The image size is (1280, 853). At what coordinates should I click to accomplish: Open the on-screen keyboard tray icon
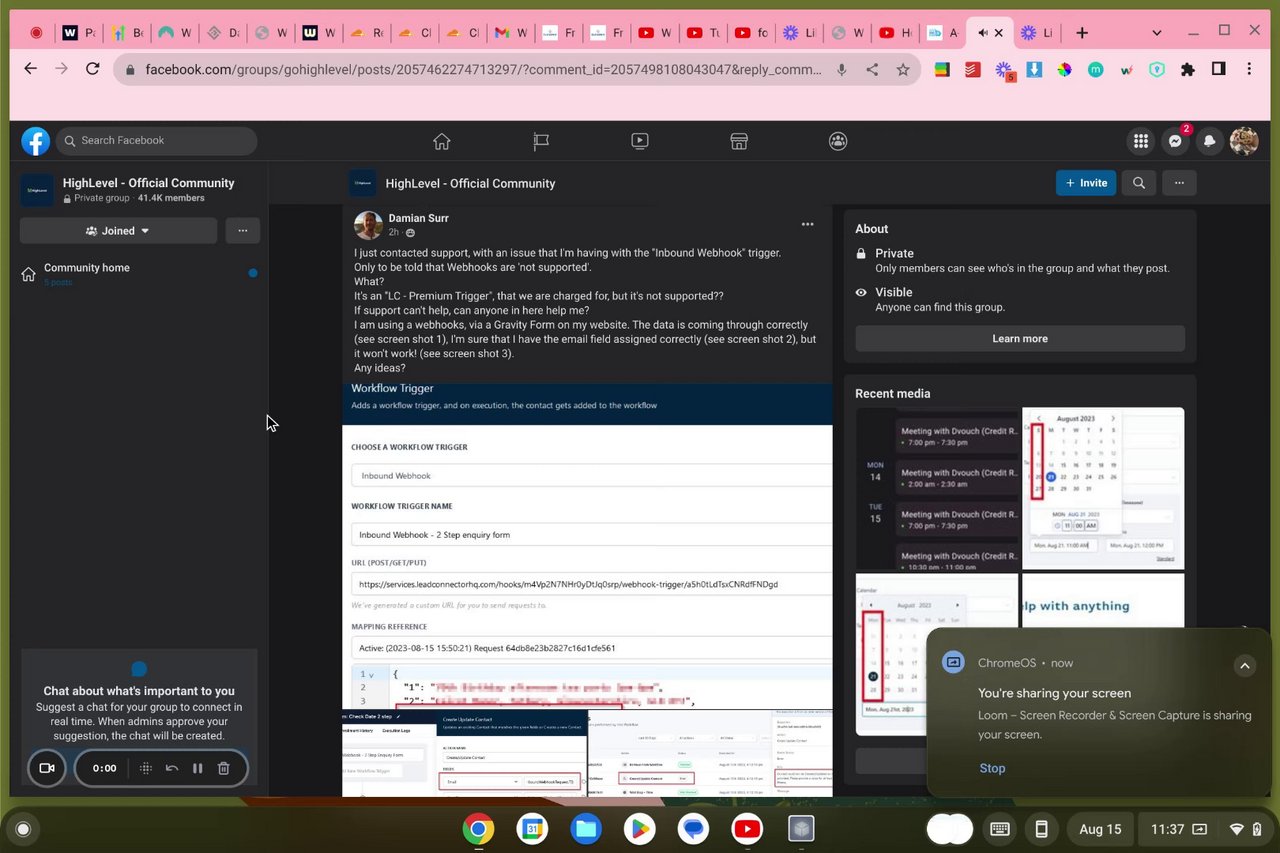coord(999,829)
